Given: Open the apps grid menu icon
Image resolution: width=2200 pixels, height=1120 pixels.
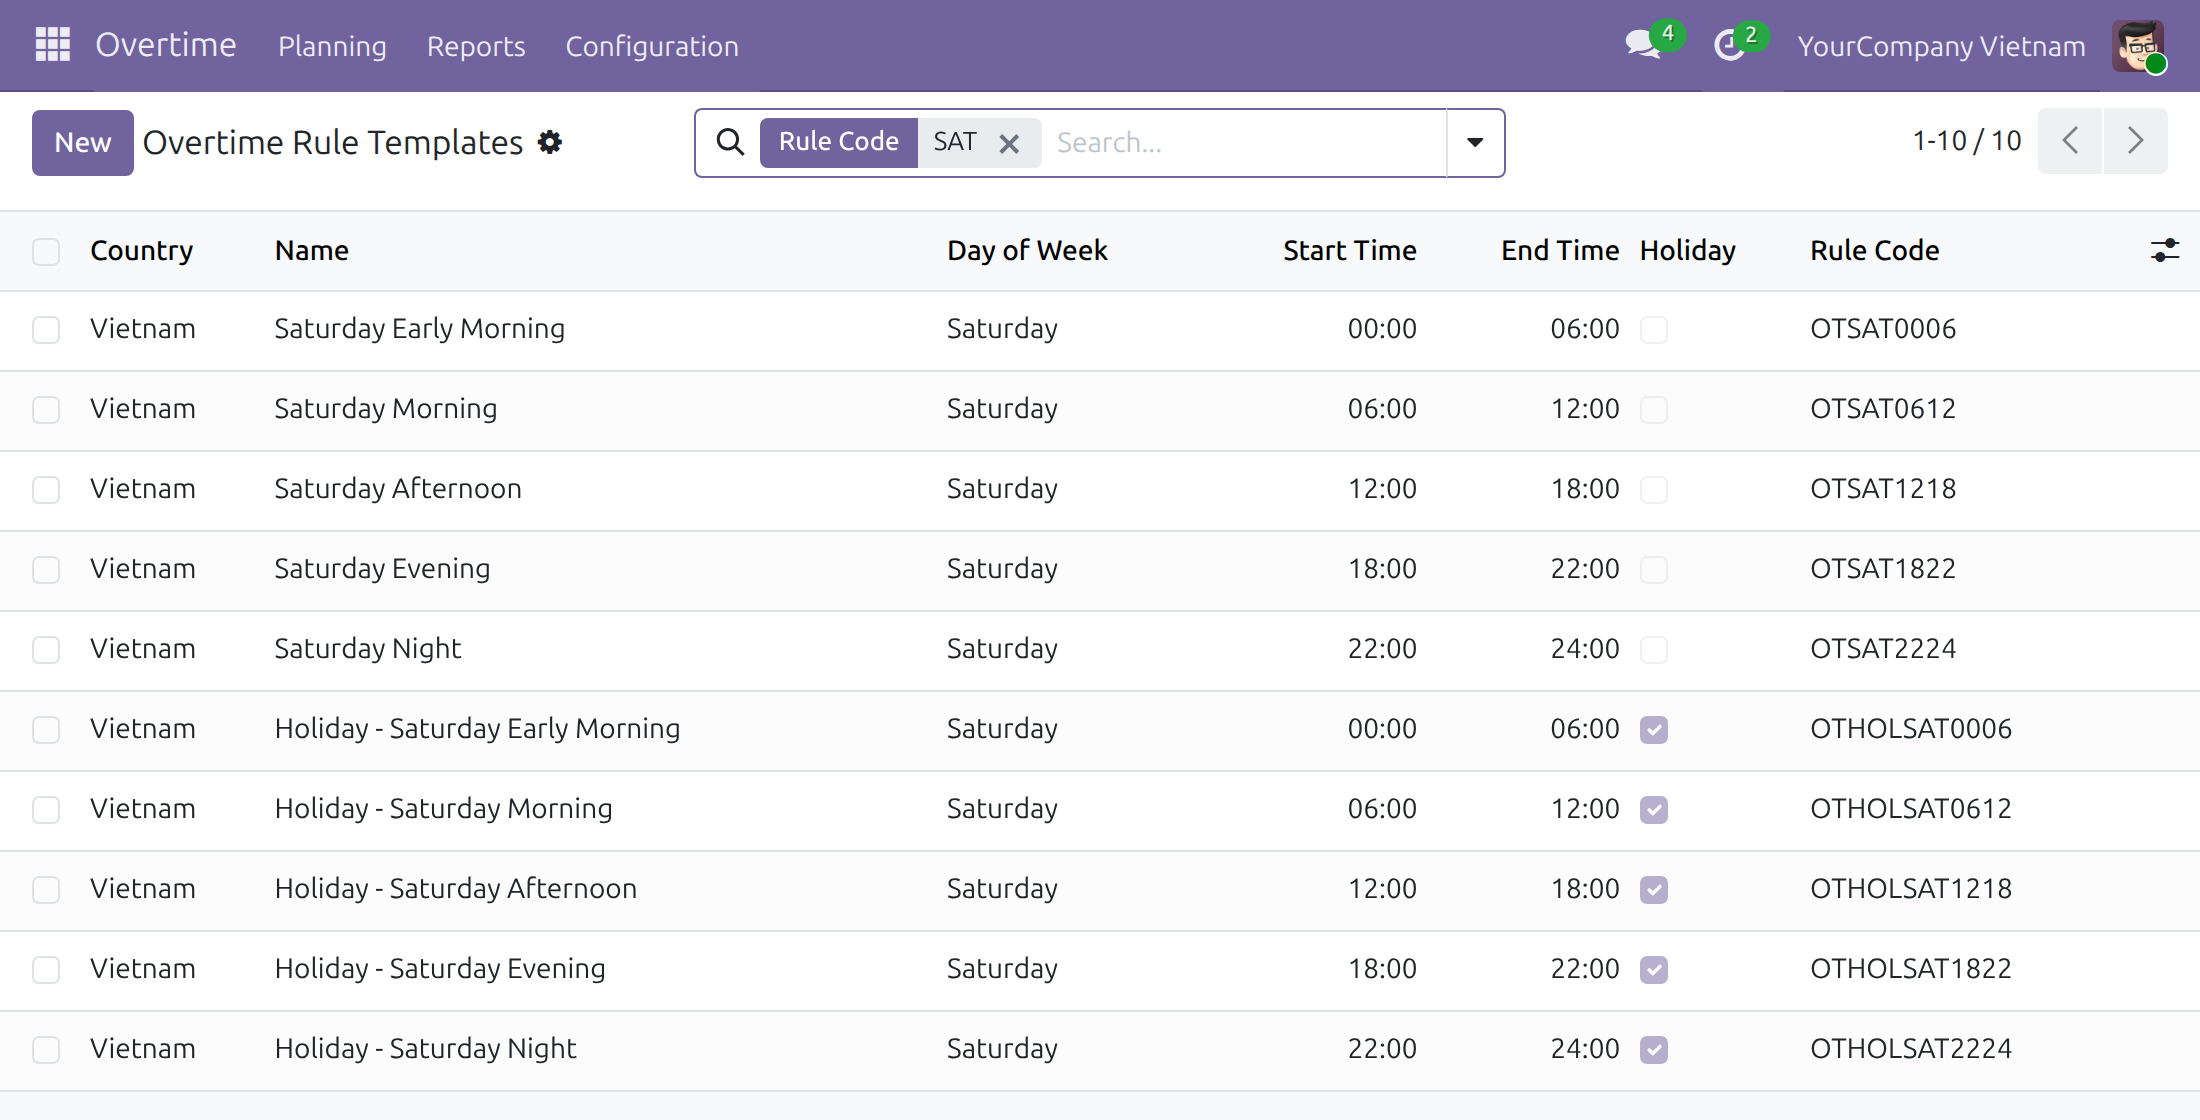Looking at the screenshot, I should [52, 45].
